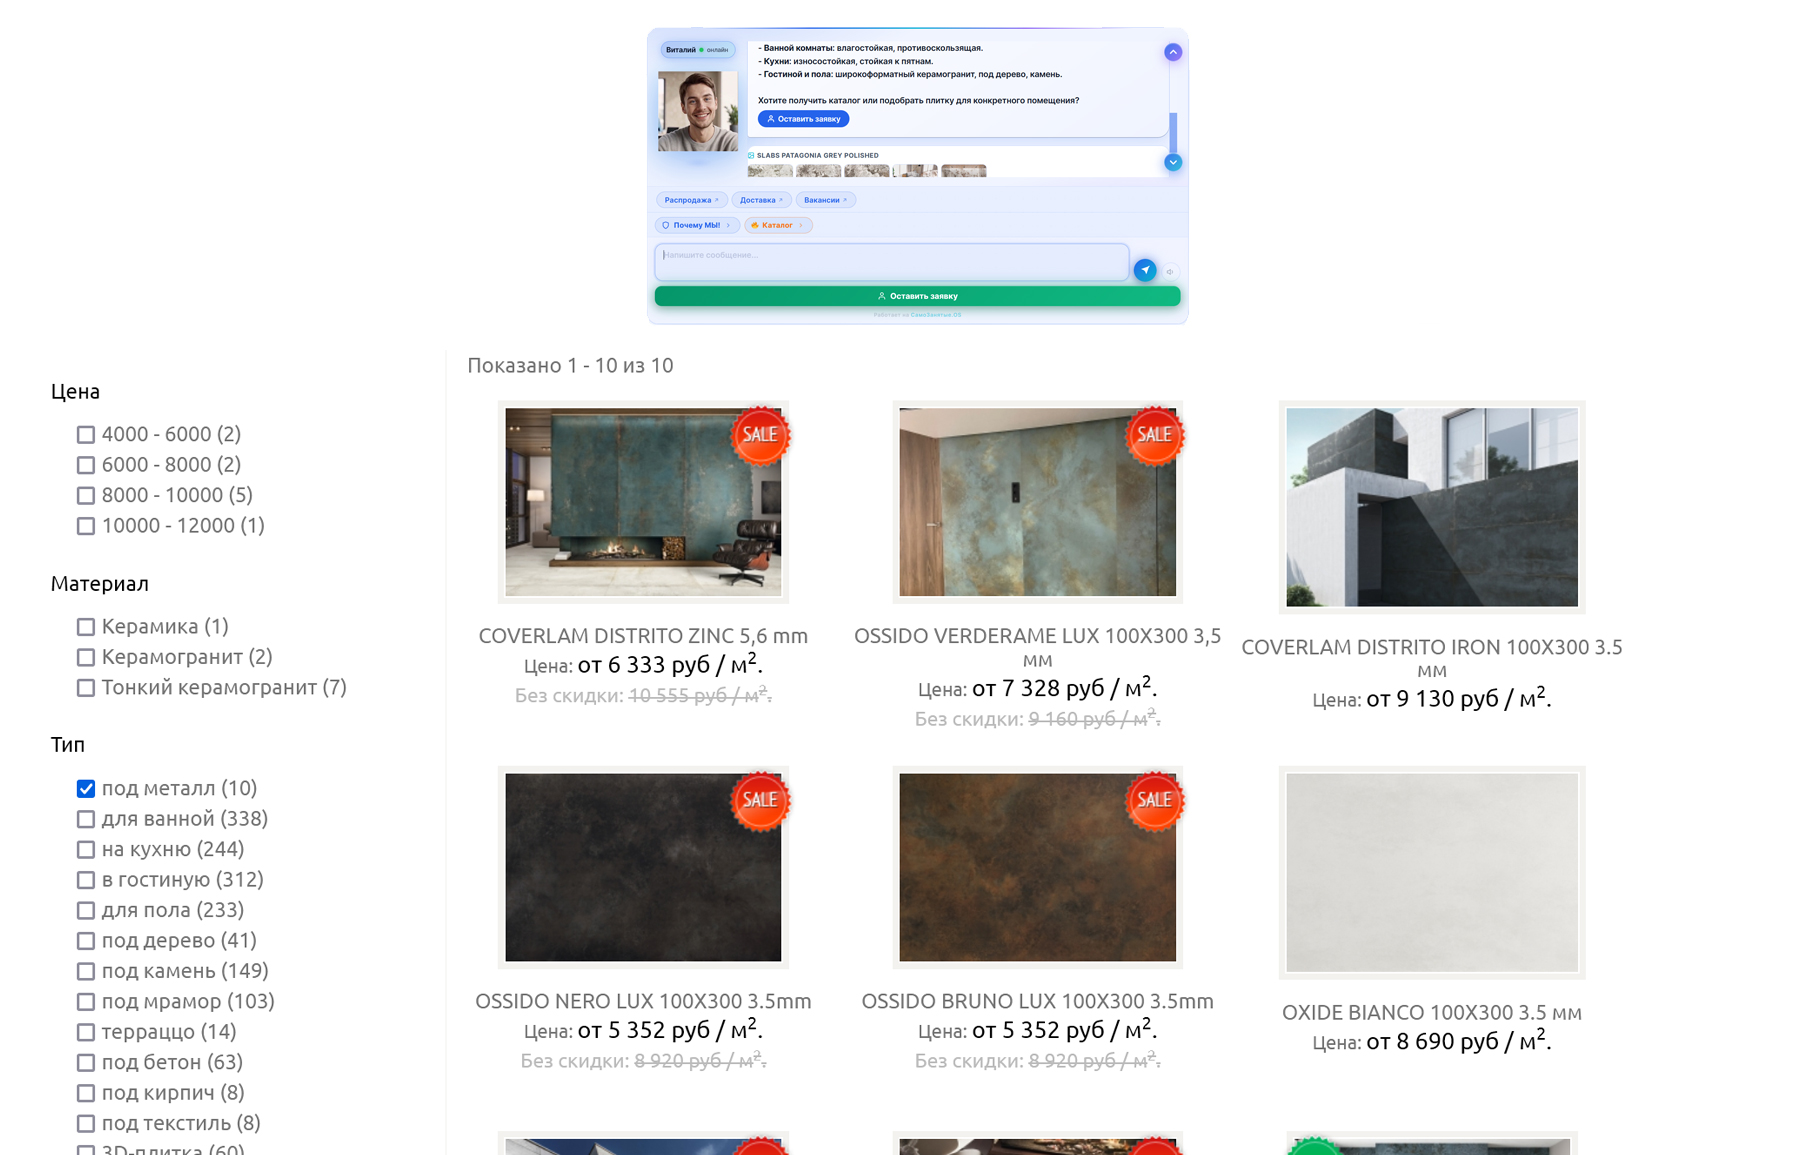
Task: Click the green 'Оставить заявку' button
Action: pyautogui.click(x=917, y=296)
